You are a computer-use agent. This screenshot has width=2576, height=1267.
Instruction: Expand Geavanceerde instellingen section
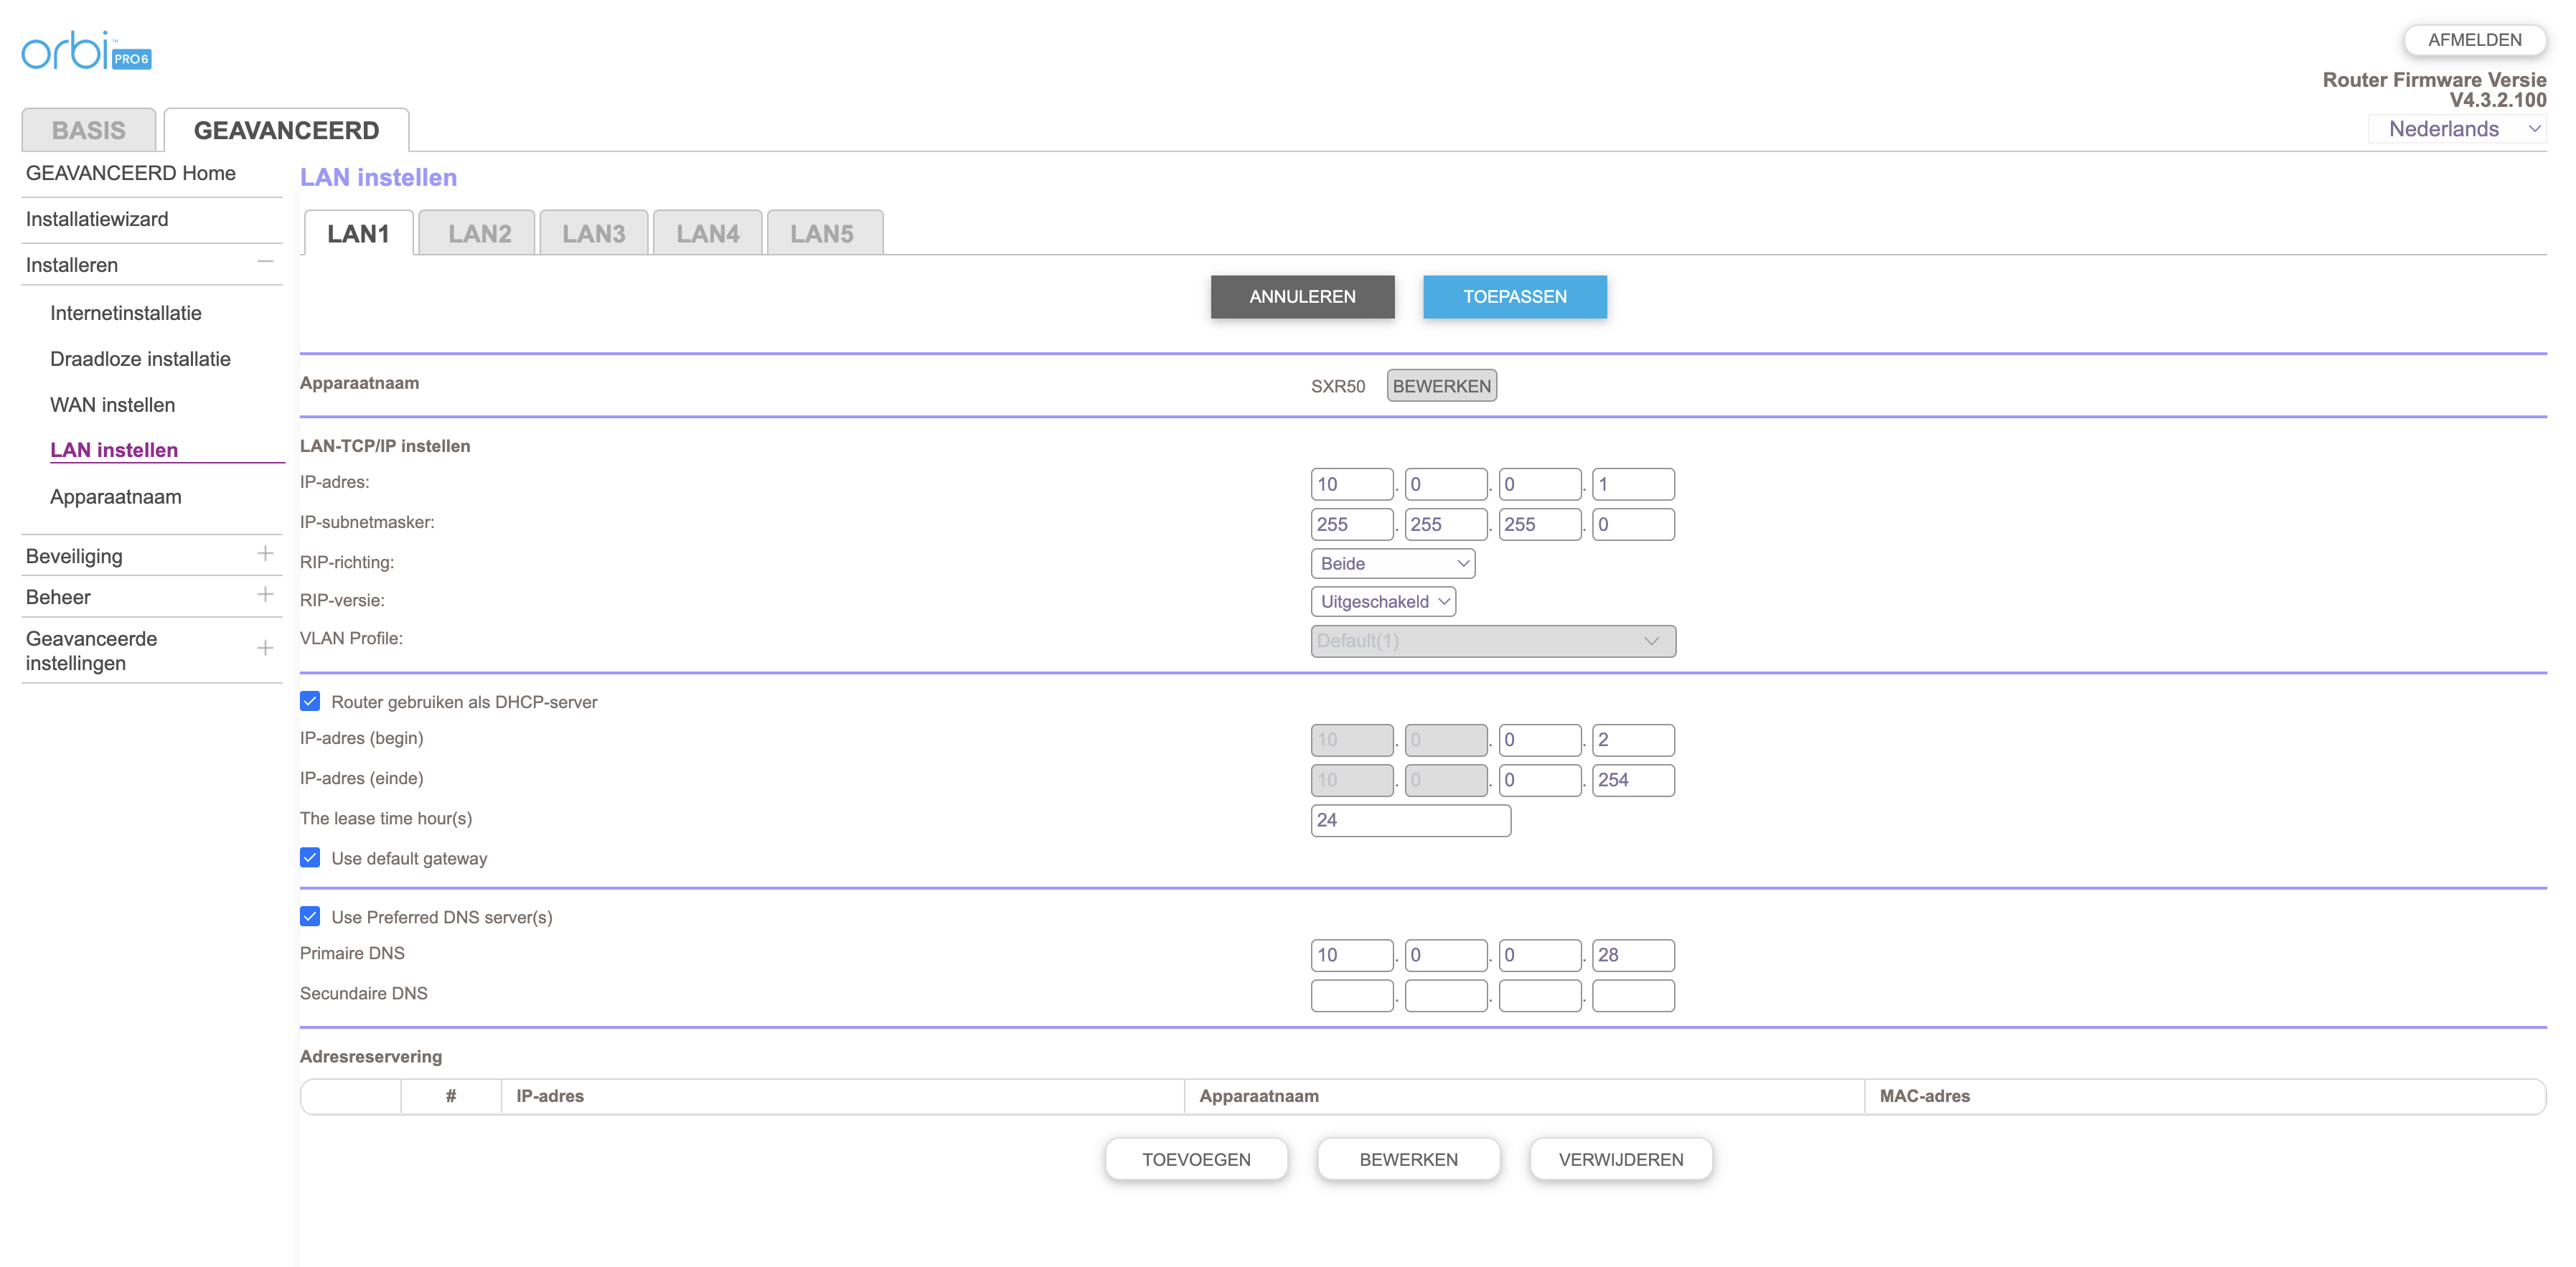(265, 649)
